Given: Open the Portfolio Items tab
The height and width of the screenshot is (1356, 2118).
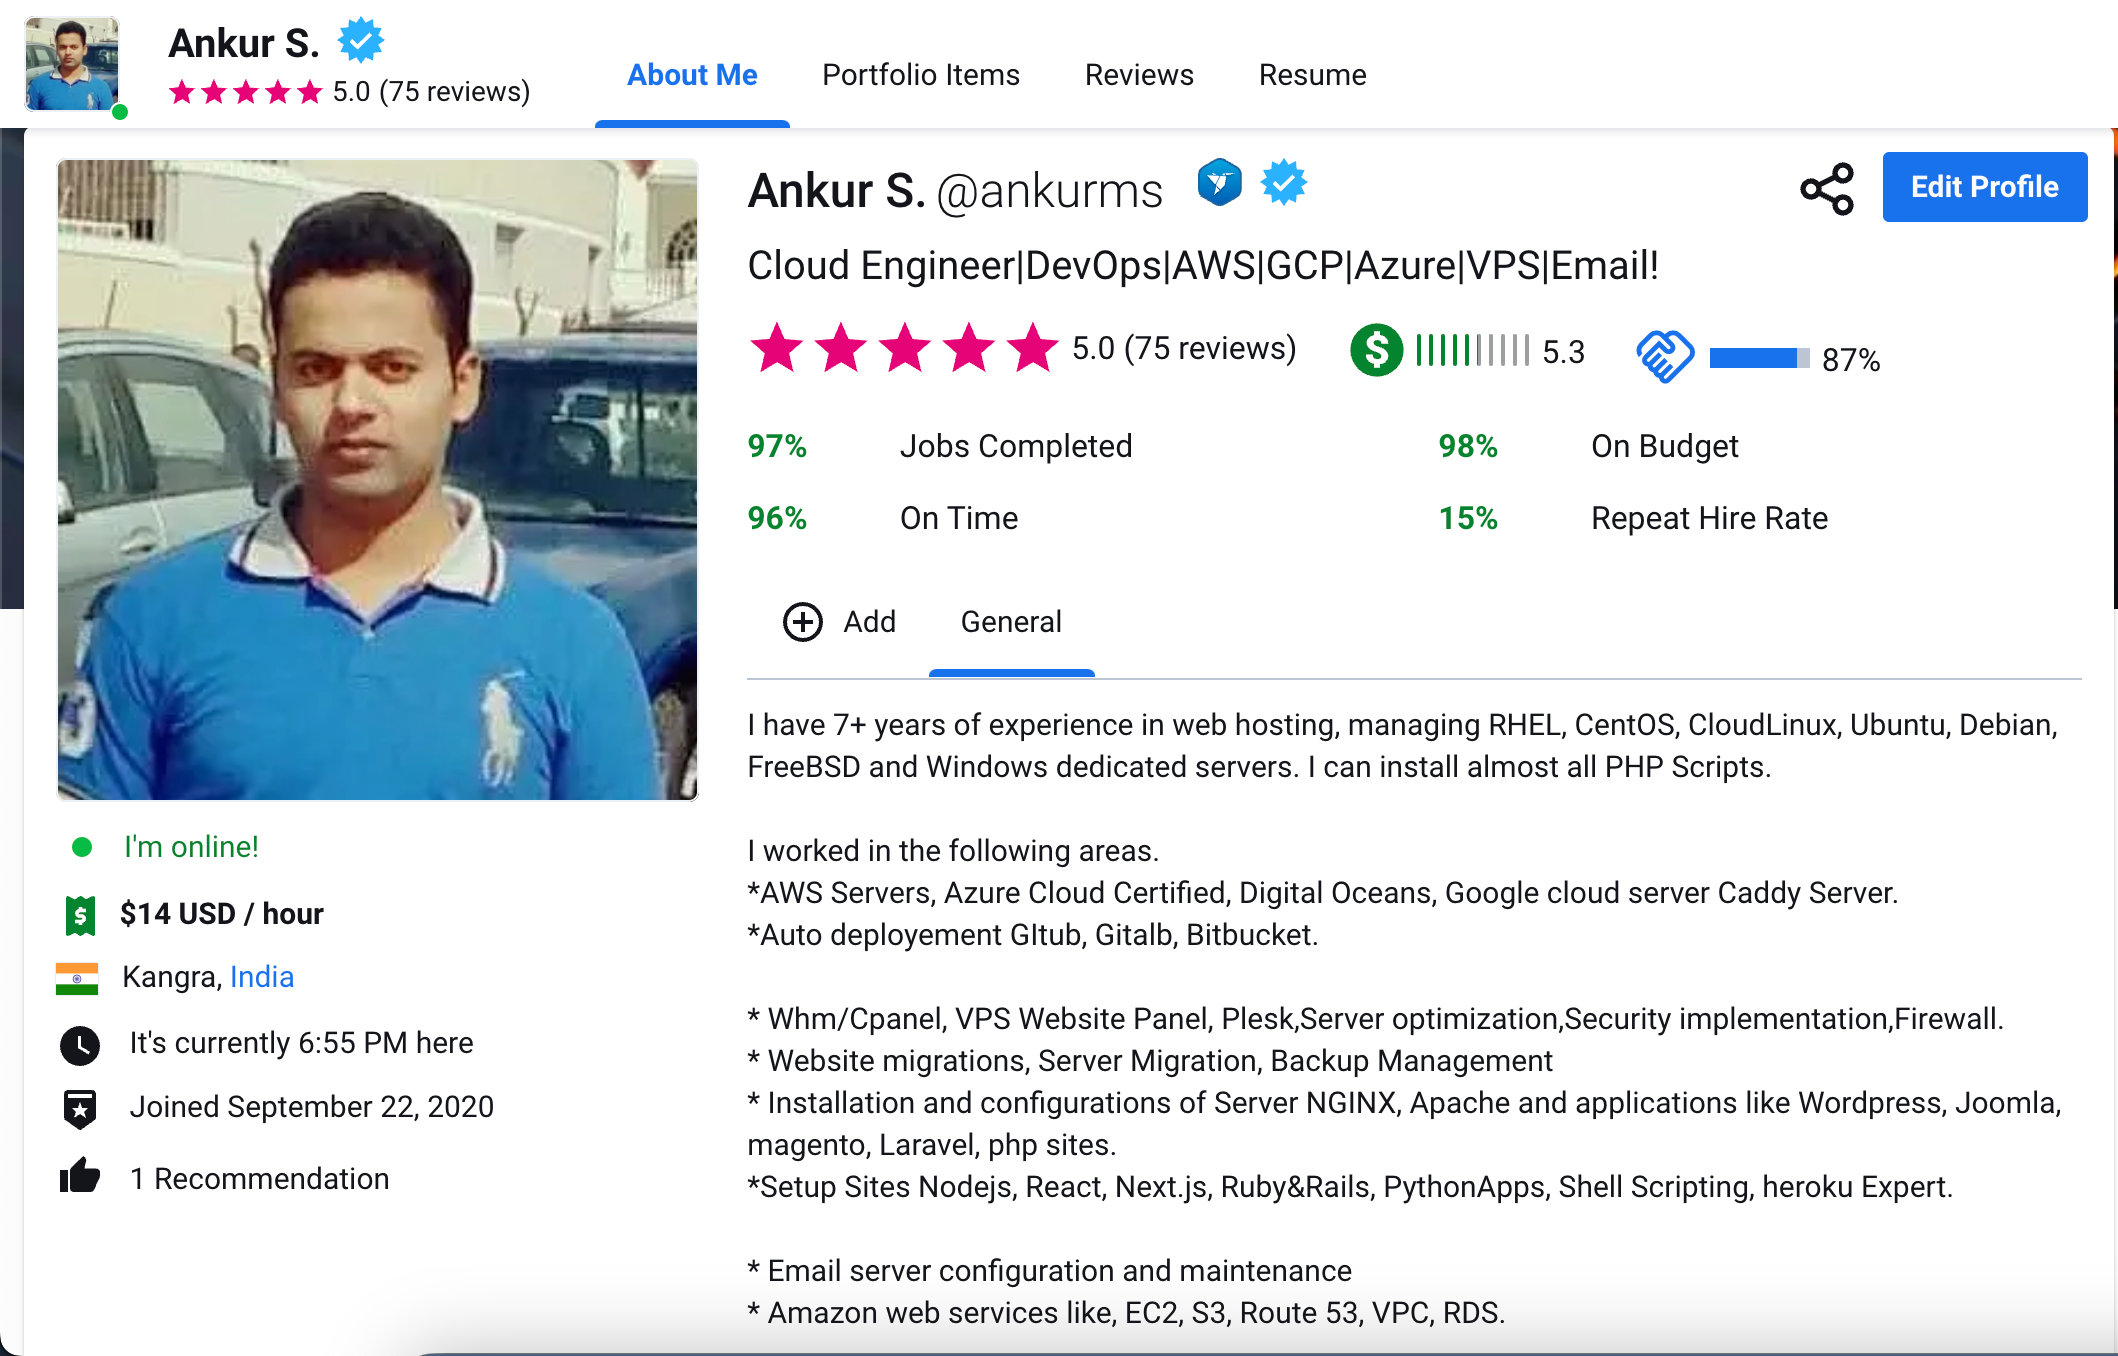Looking at the screenshot, I should pos(921,75).
